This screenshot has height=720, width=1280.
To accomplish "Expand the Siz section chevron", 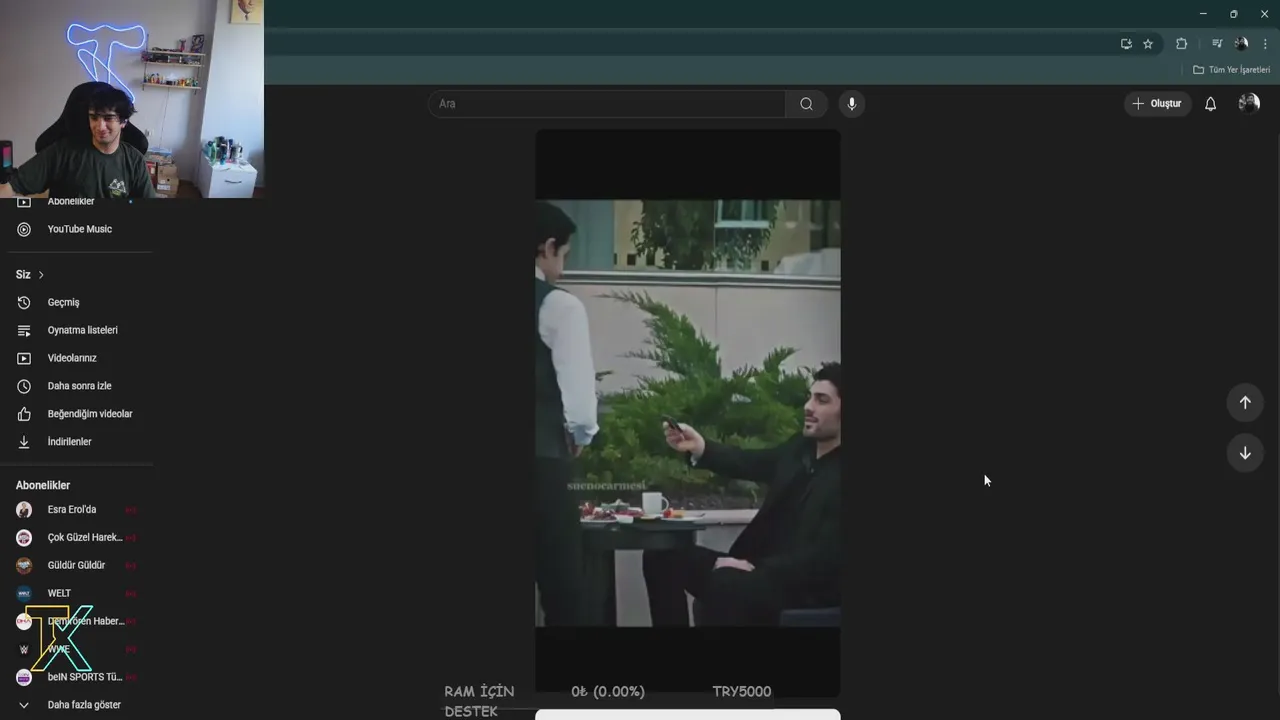I will [41, 275].
